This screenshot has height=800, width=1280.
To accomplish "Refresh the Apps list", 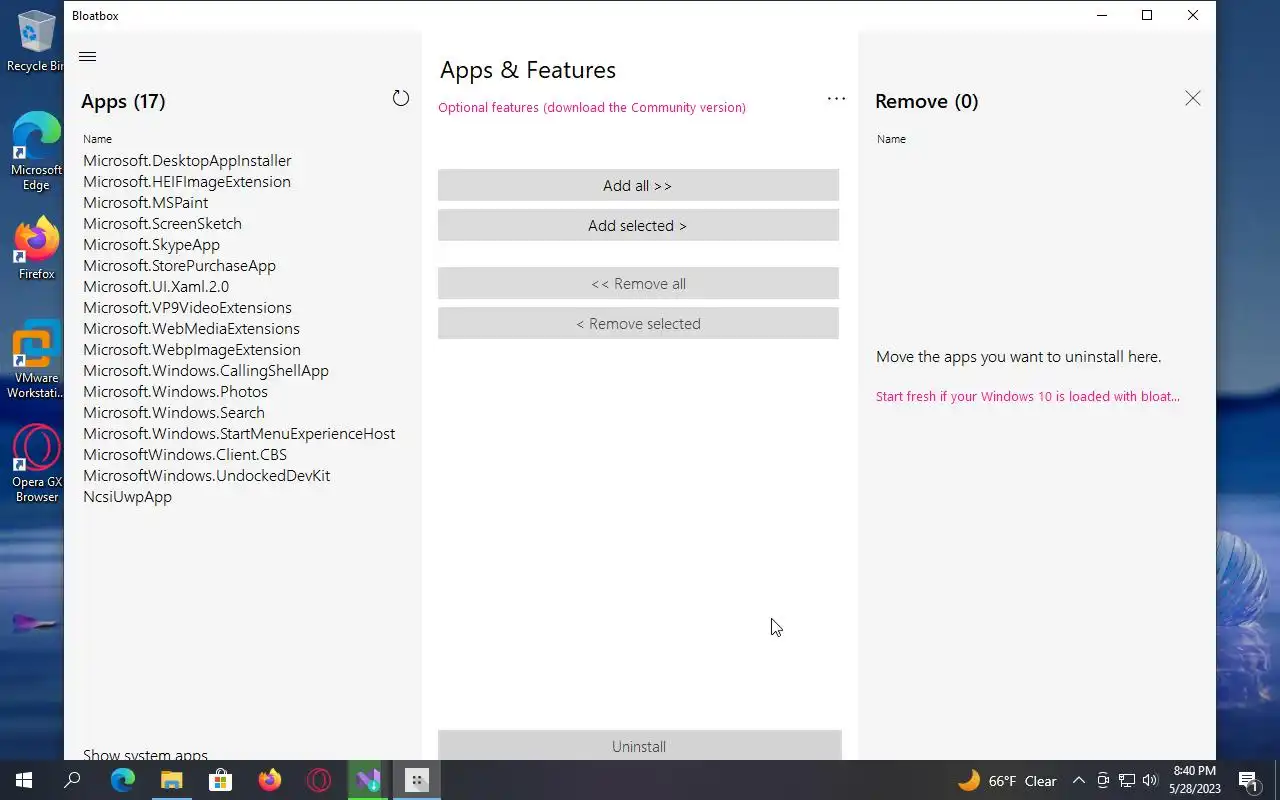I will tap(401, 98).
